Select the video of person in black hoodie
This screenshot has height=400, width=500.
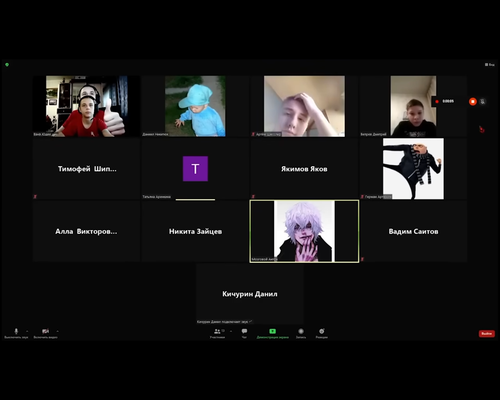tap(413, 106)
